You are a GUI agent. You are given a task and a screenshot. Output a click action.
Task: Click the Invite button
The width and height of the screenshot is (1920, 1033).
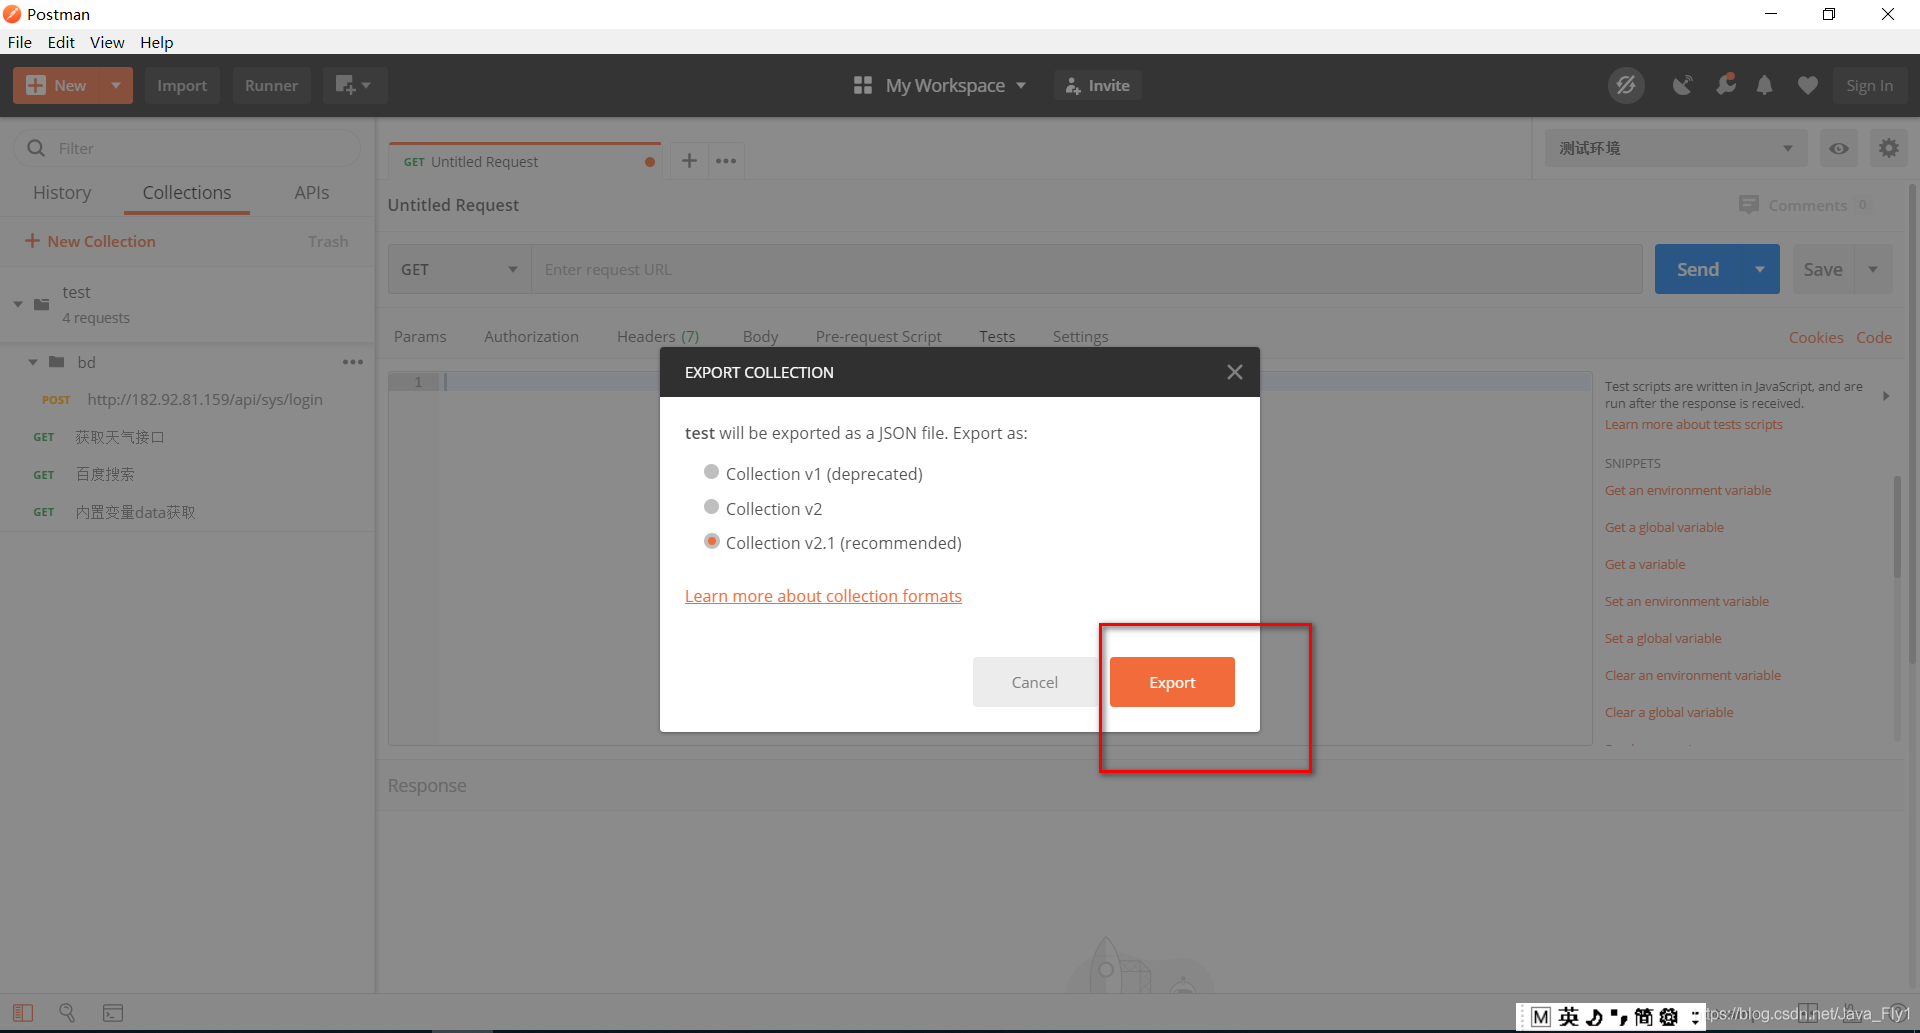[x=1098, y=86]
